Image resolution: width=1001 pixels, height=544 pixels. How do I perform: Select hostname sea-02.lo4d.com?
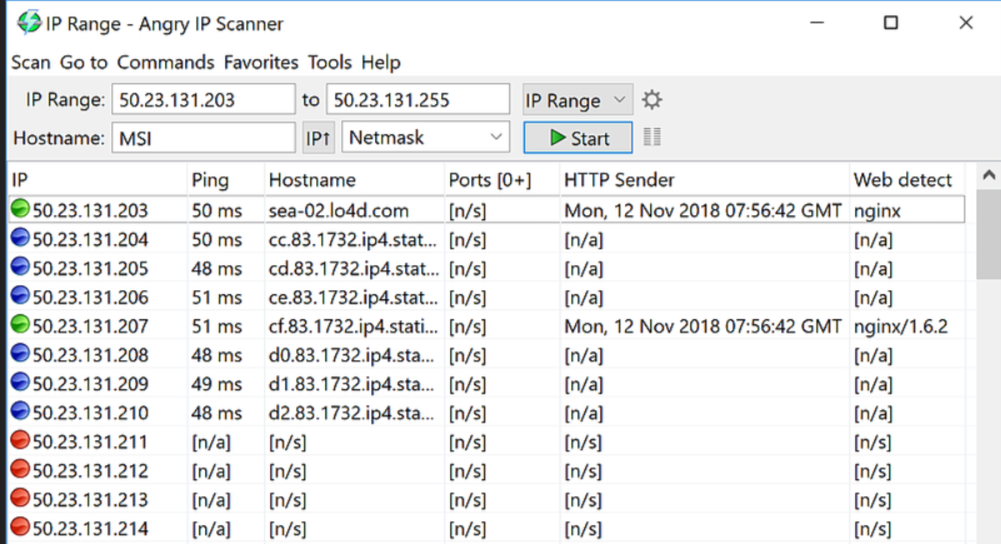coord(338,211)
